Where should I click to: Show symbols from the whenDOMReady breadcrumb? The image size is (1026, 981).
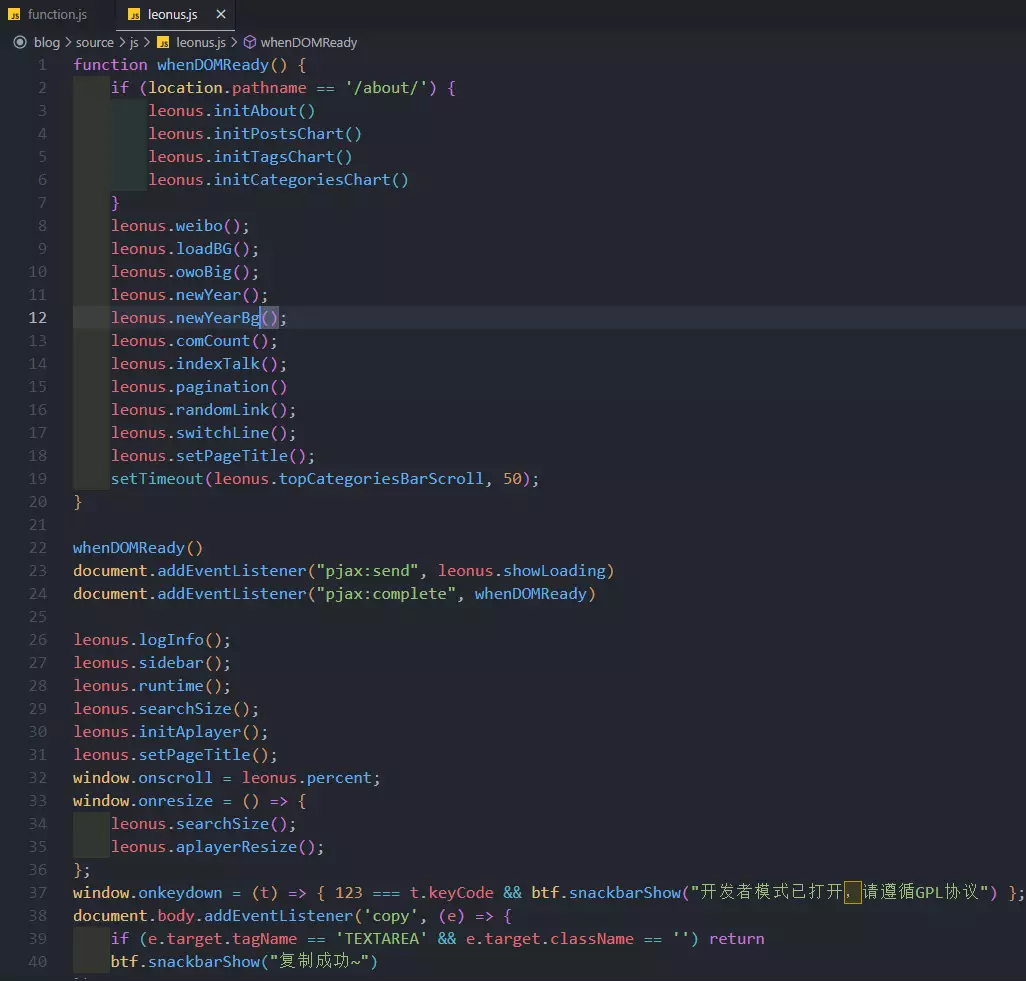(308, 42)
